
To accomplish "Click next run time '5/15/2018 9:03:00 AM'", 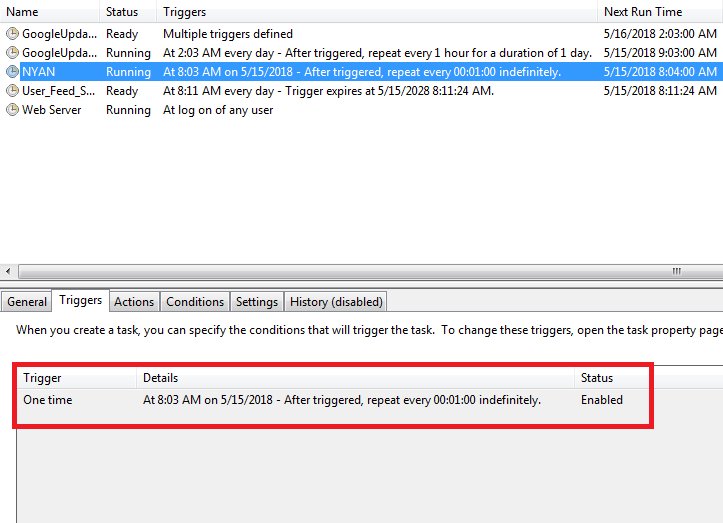I will [660, 53].
